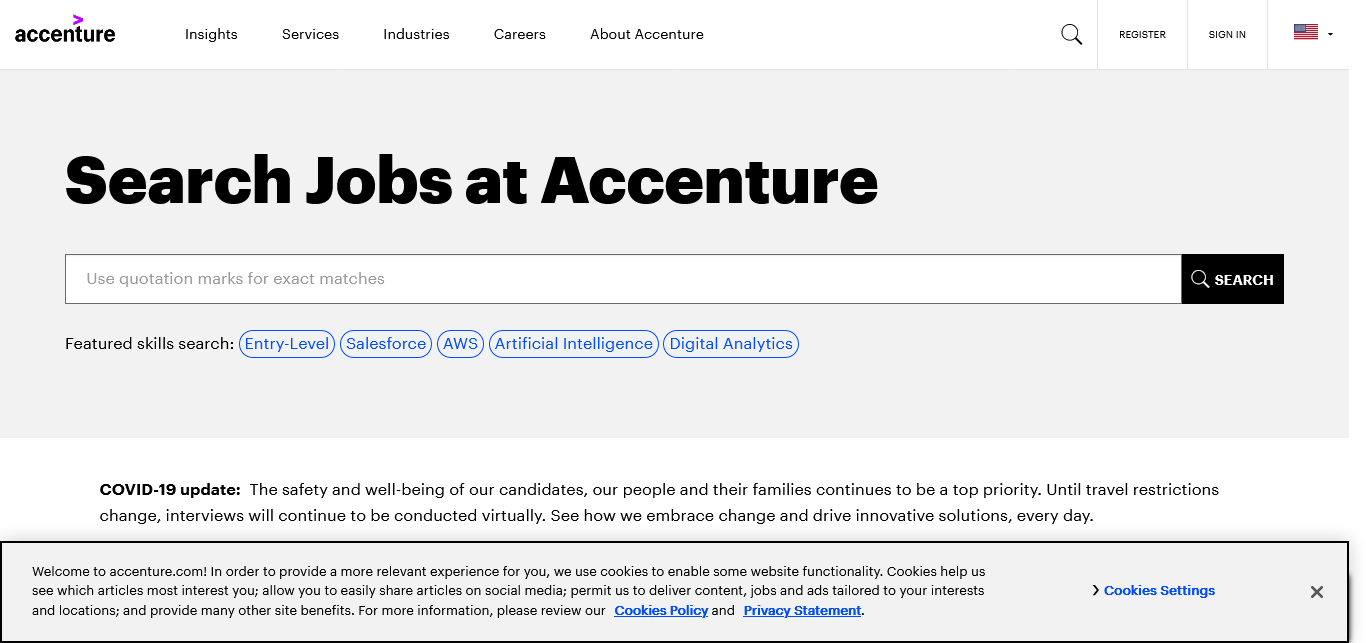This screenshot has height=643, width=1366.
Task: Pick the Artificial Intelligence skill tag
Action: [574, 344]
